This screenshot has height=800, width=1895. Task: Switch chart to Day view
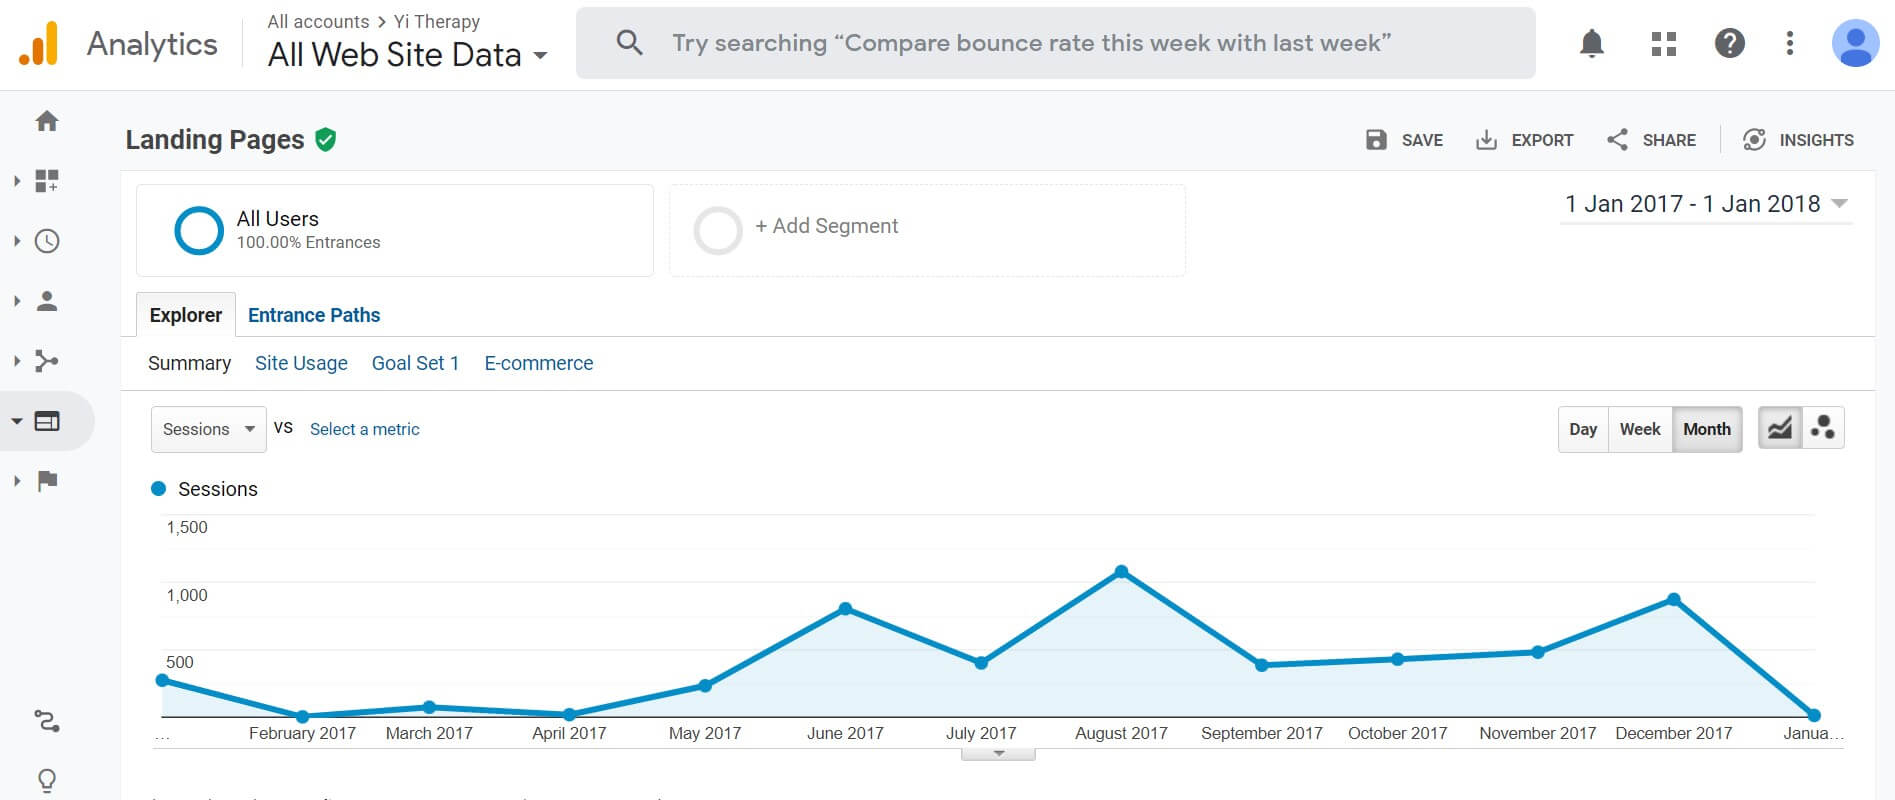pyautogui.click(x=1582, y=429)
